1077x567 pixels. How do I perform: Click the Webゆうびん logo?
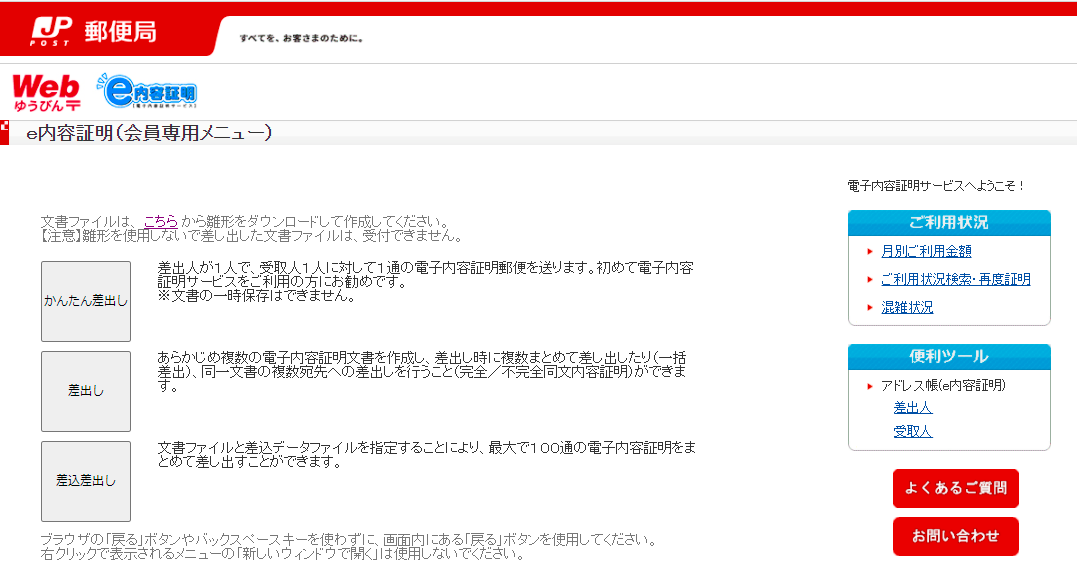click(46, 92)
